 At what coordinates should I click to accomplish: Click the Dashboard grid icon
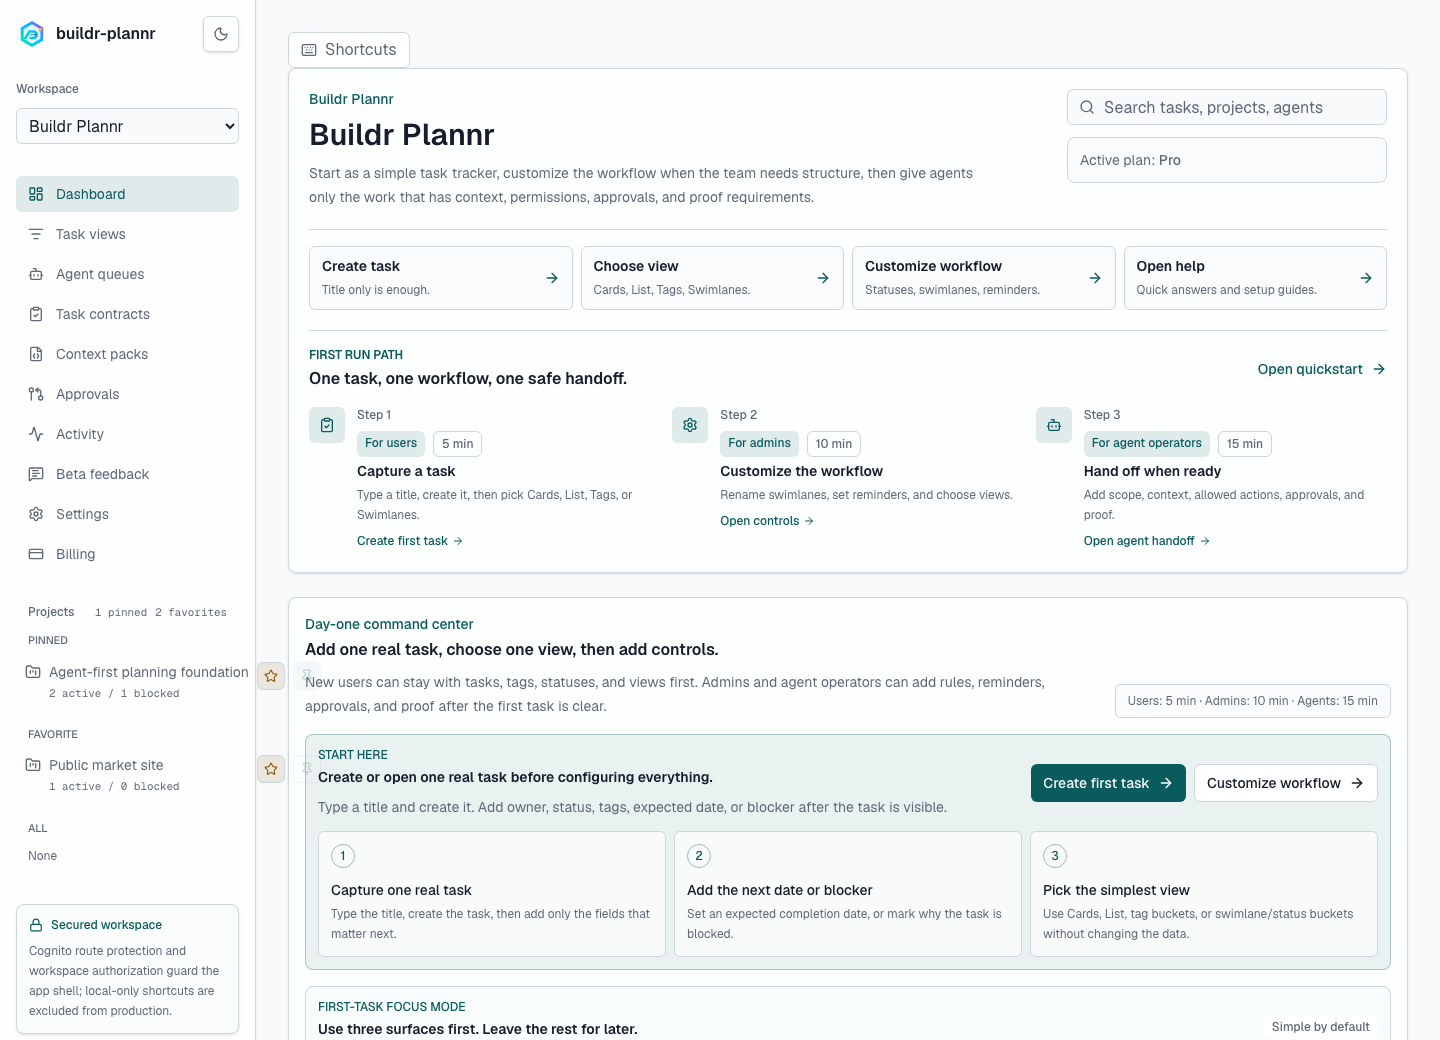36,194
